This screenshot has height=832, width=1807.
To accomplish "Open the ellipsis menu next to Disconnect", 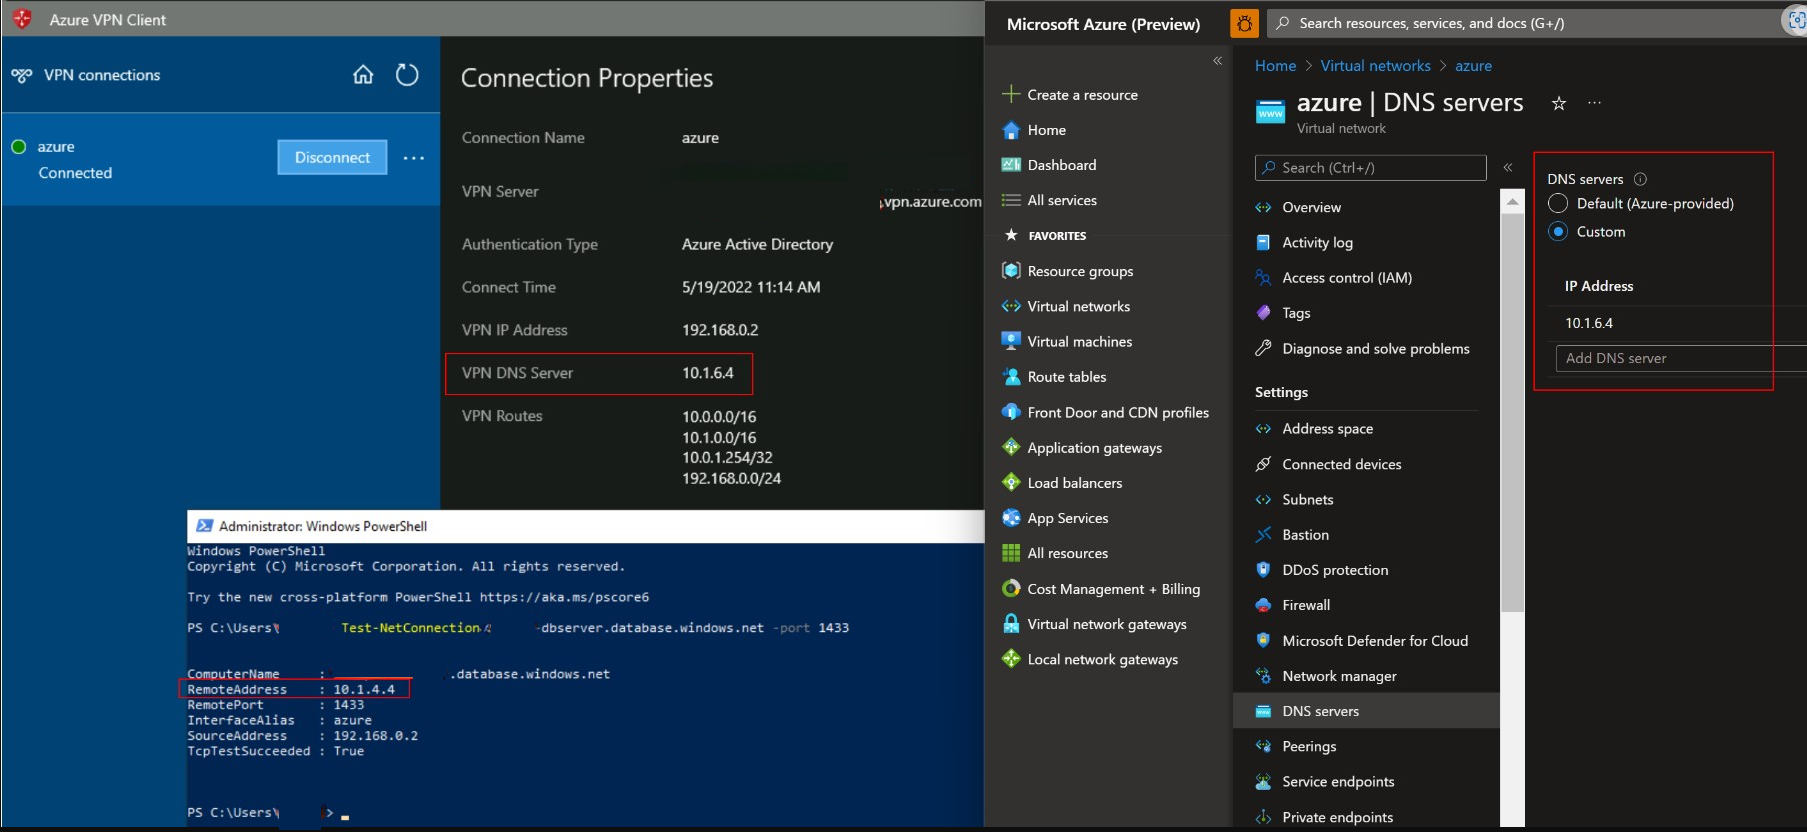I will click(414, 158).
